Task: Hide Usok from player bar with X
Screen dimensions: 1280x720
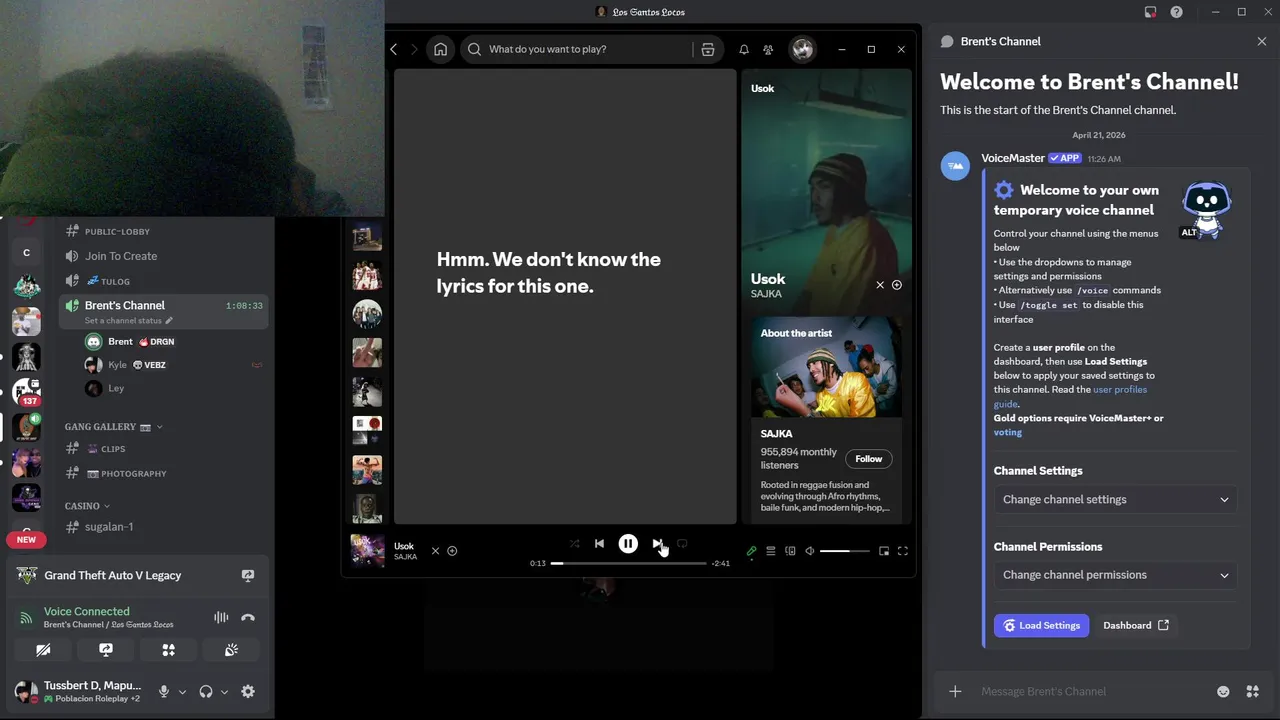Action: (x=435, y=551)
